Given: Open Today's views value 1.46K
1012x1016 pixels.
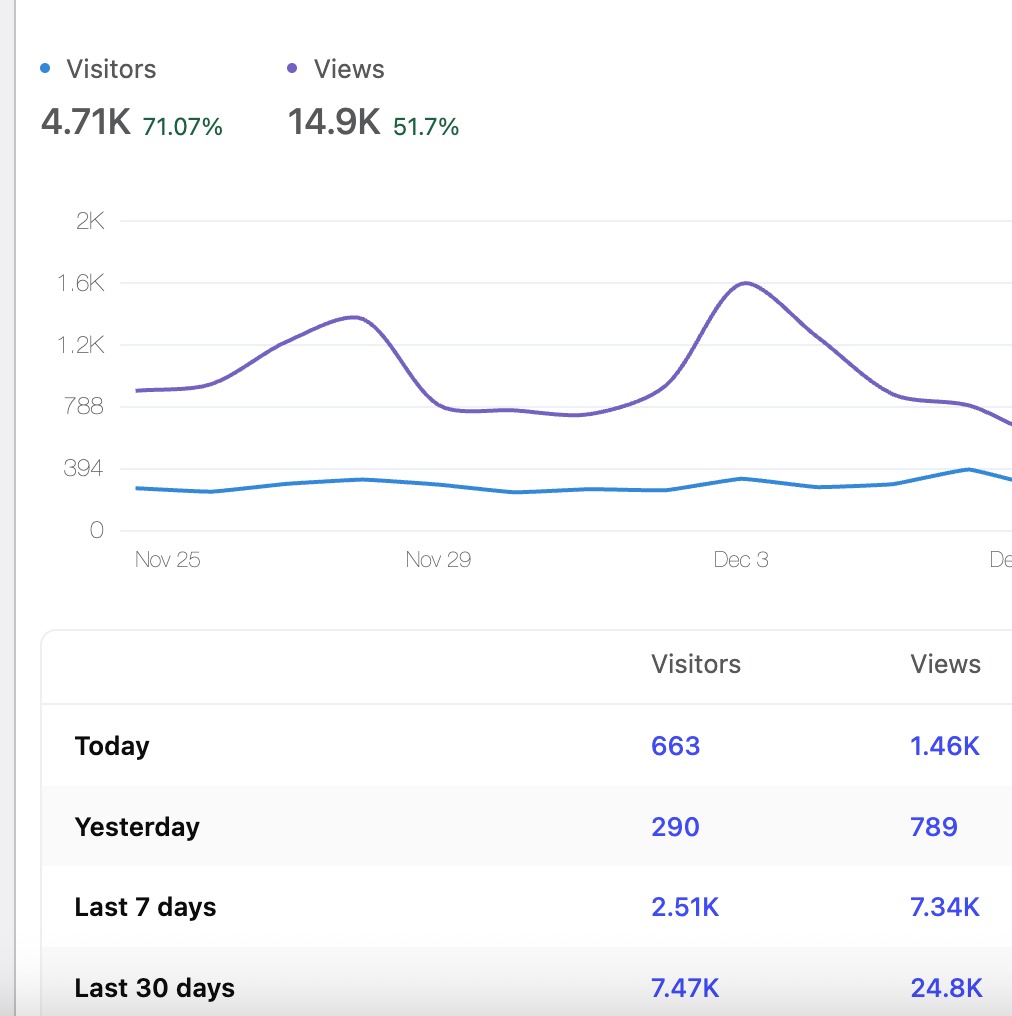Looking at the screenshot, I should [944, 746].
